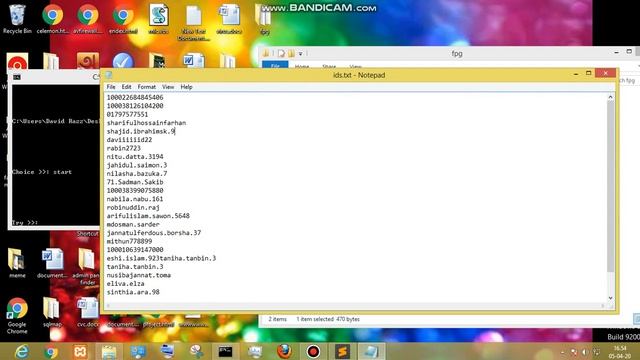Click the command prompt window title icon
Image resolution: width=640 pixels, height=360 pixels.
coord(17,77)
